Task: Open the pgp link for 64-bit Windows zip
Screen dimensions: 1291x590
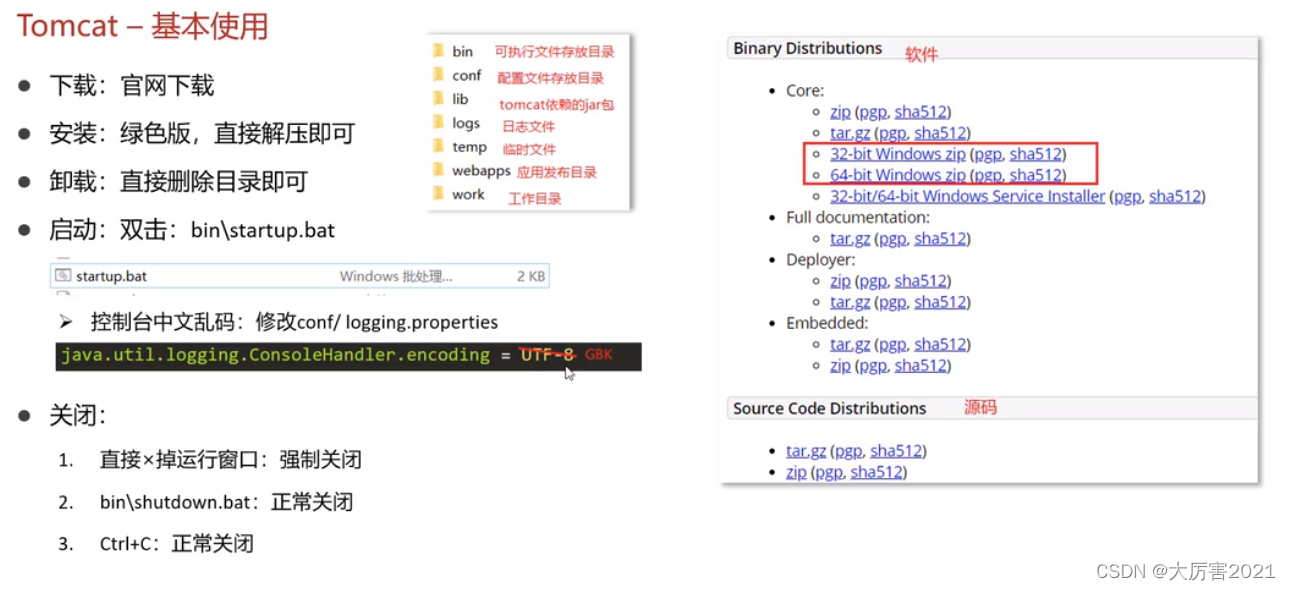Action: (988, 175)
